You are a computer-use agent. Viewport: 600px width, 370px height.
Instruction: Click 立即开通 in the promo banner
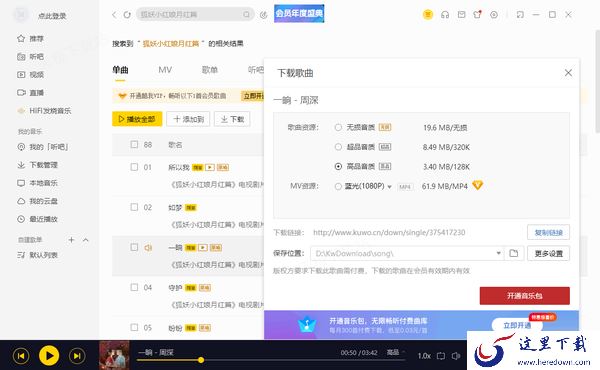pyautogui.click(x=517, y=325)
